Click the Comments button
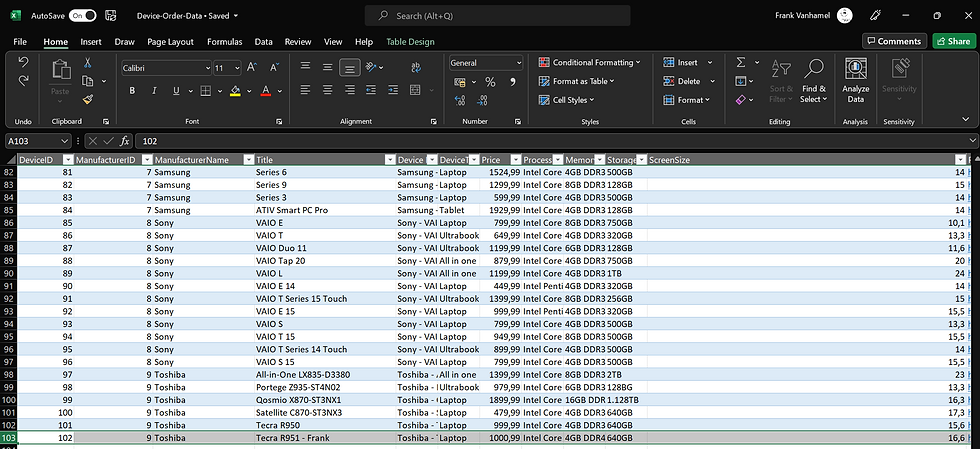This screenshot has height=449, width=980. 894,41
